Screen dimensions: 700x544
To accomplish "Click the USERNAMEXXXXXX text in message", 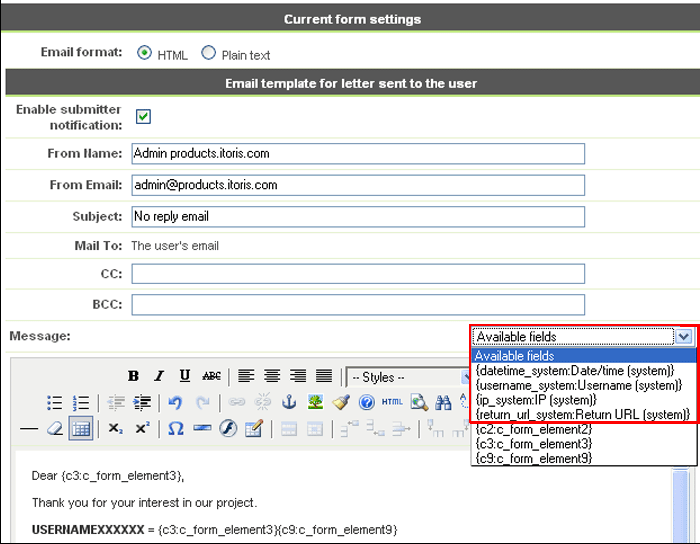I will pos(88,530).
